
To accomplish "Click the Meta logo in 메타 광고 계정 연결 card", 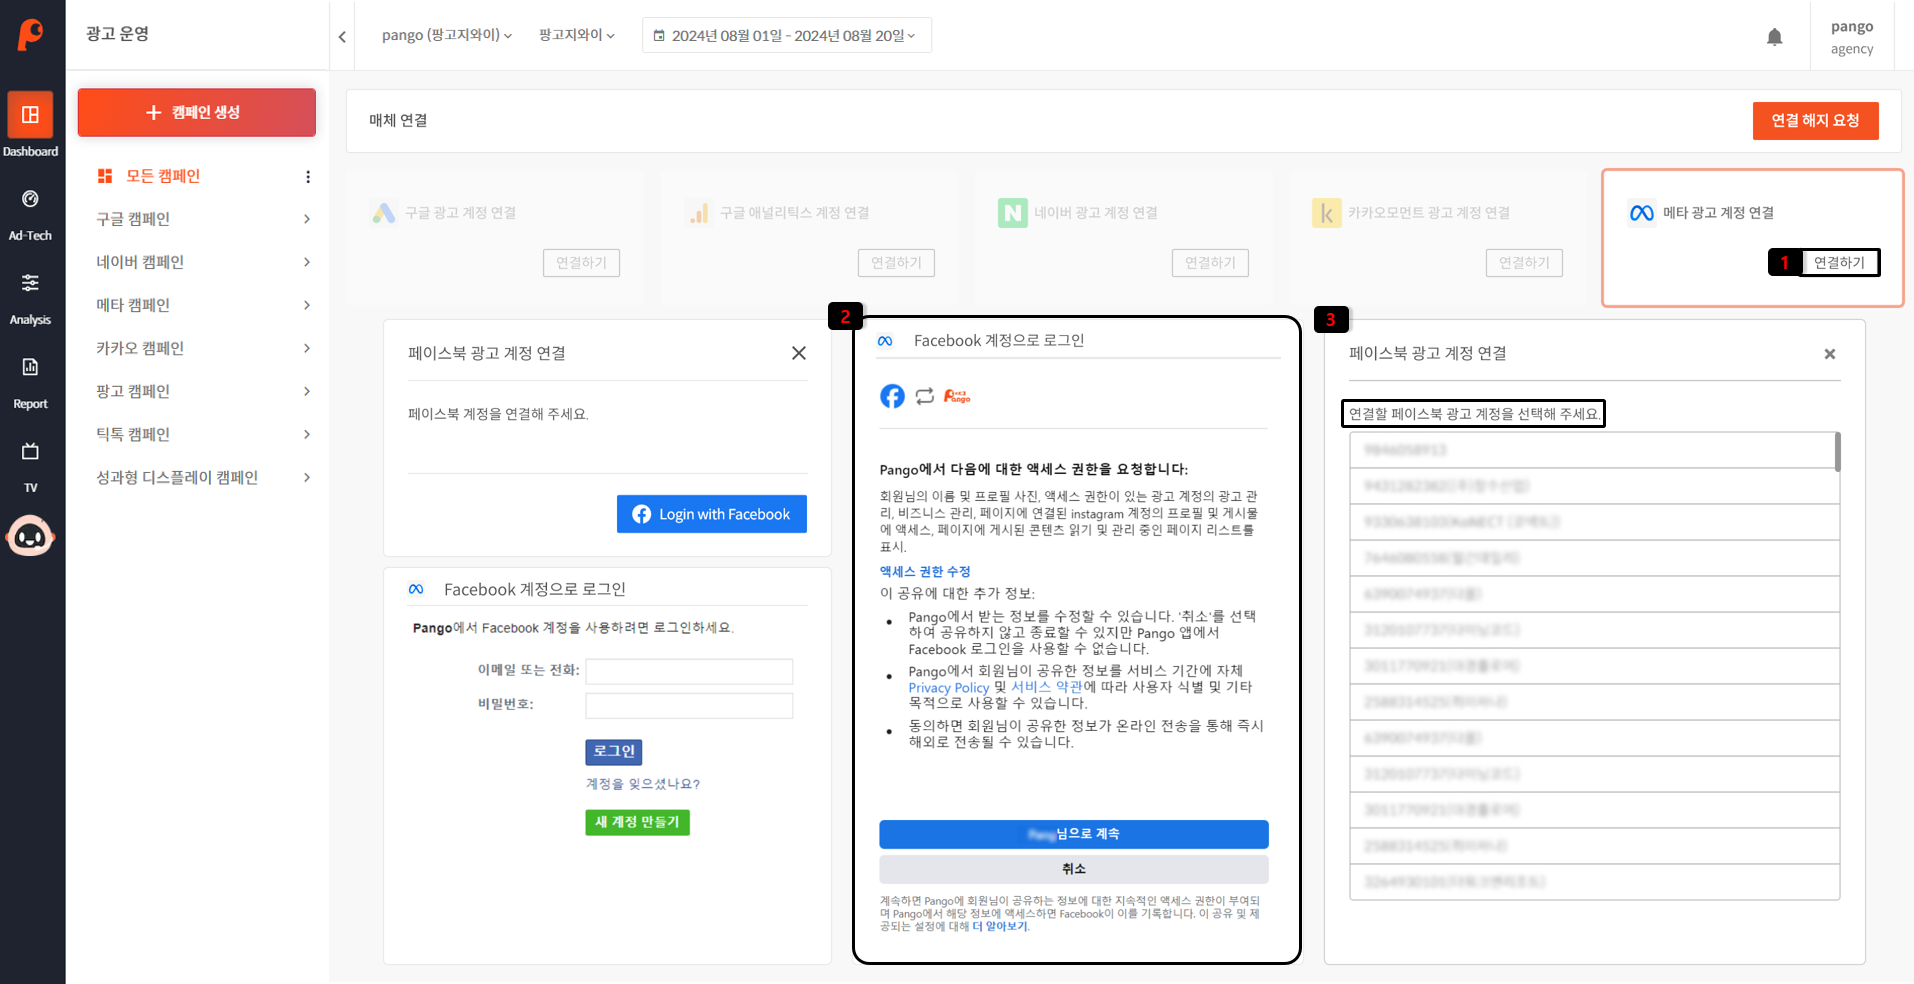I will pyautogui.click(x=1642, y=213).
